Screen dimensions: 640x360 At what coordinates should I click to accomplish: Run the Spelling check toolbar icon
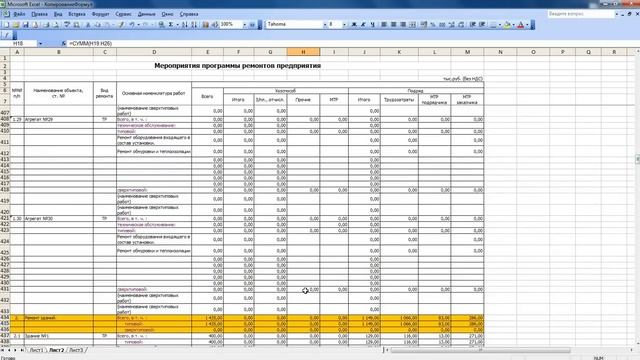pyautogui.click(x=67, y=25)
